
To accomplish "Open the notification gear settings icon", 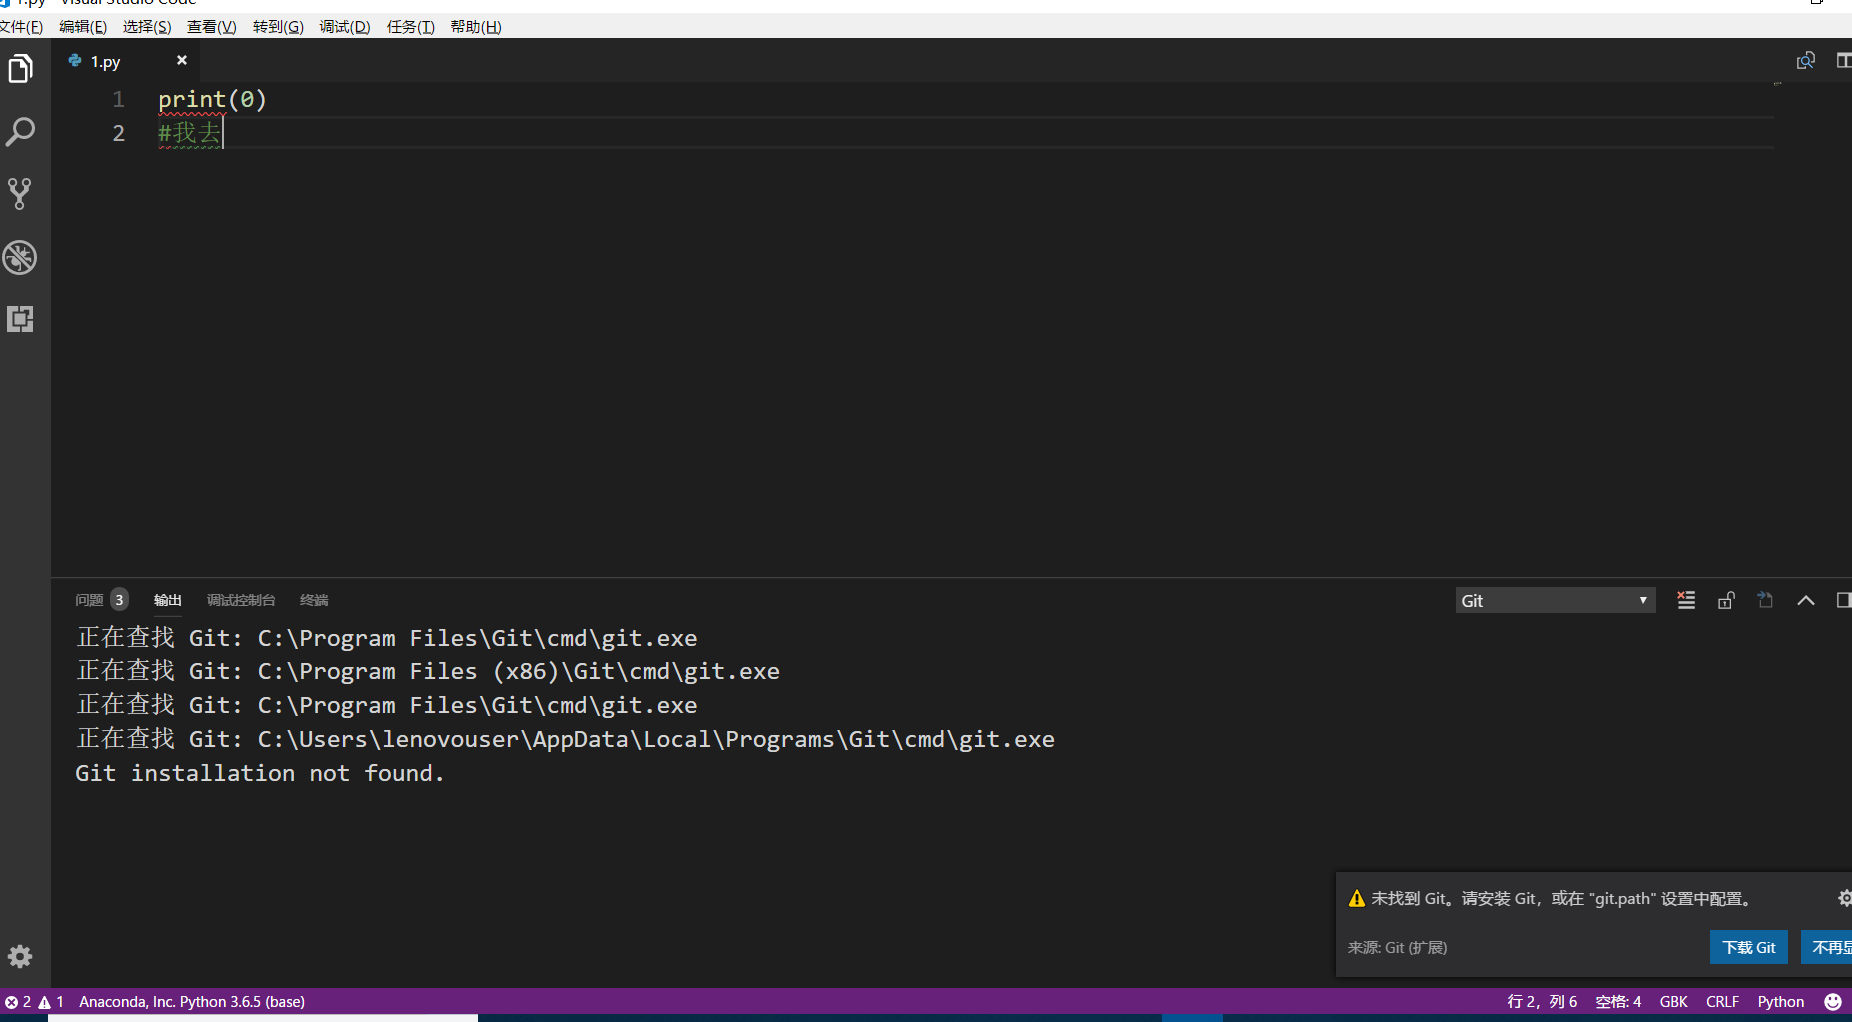I will [1845, 898].
